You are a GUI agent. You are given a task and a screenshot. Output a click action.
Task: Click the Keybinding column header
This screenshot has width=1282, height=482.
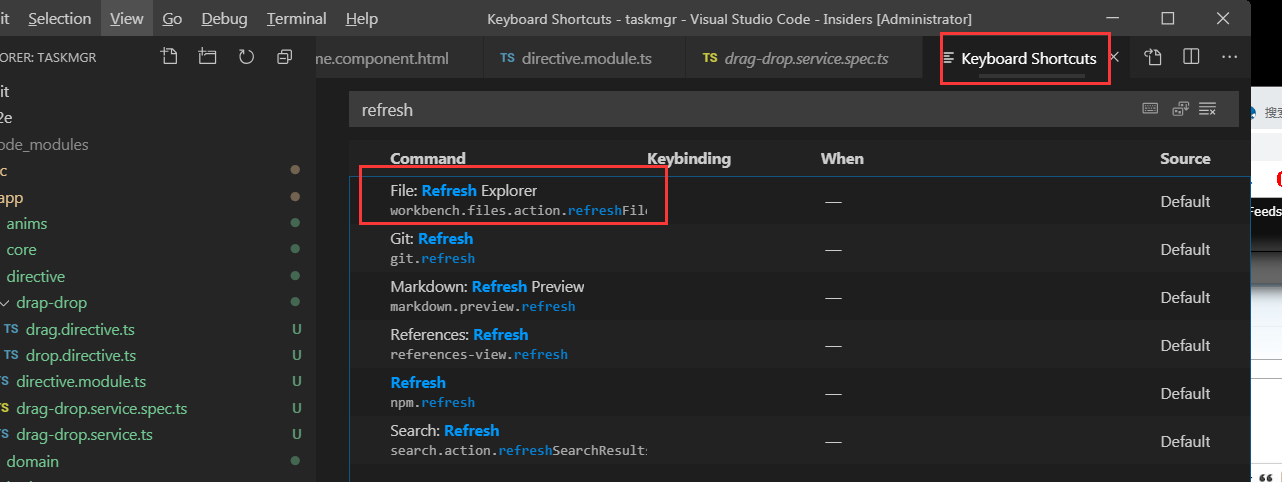click(x=689, y=158)
